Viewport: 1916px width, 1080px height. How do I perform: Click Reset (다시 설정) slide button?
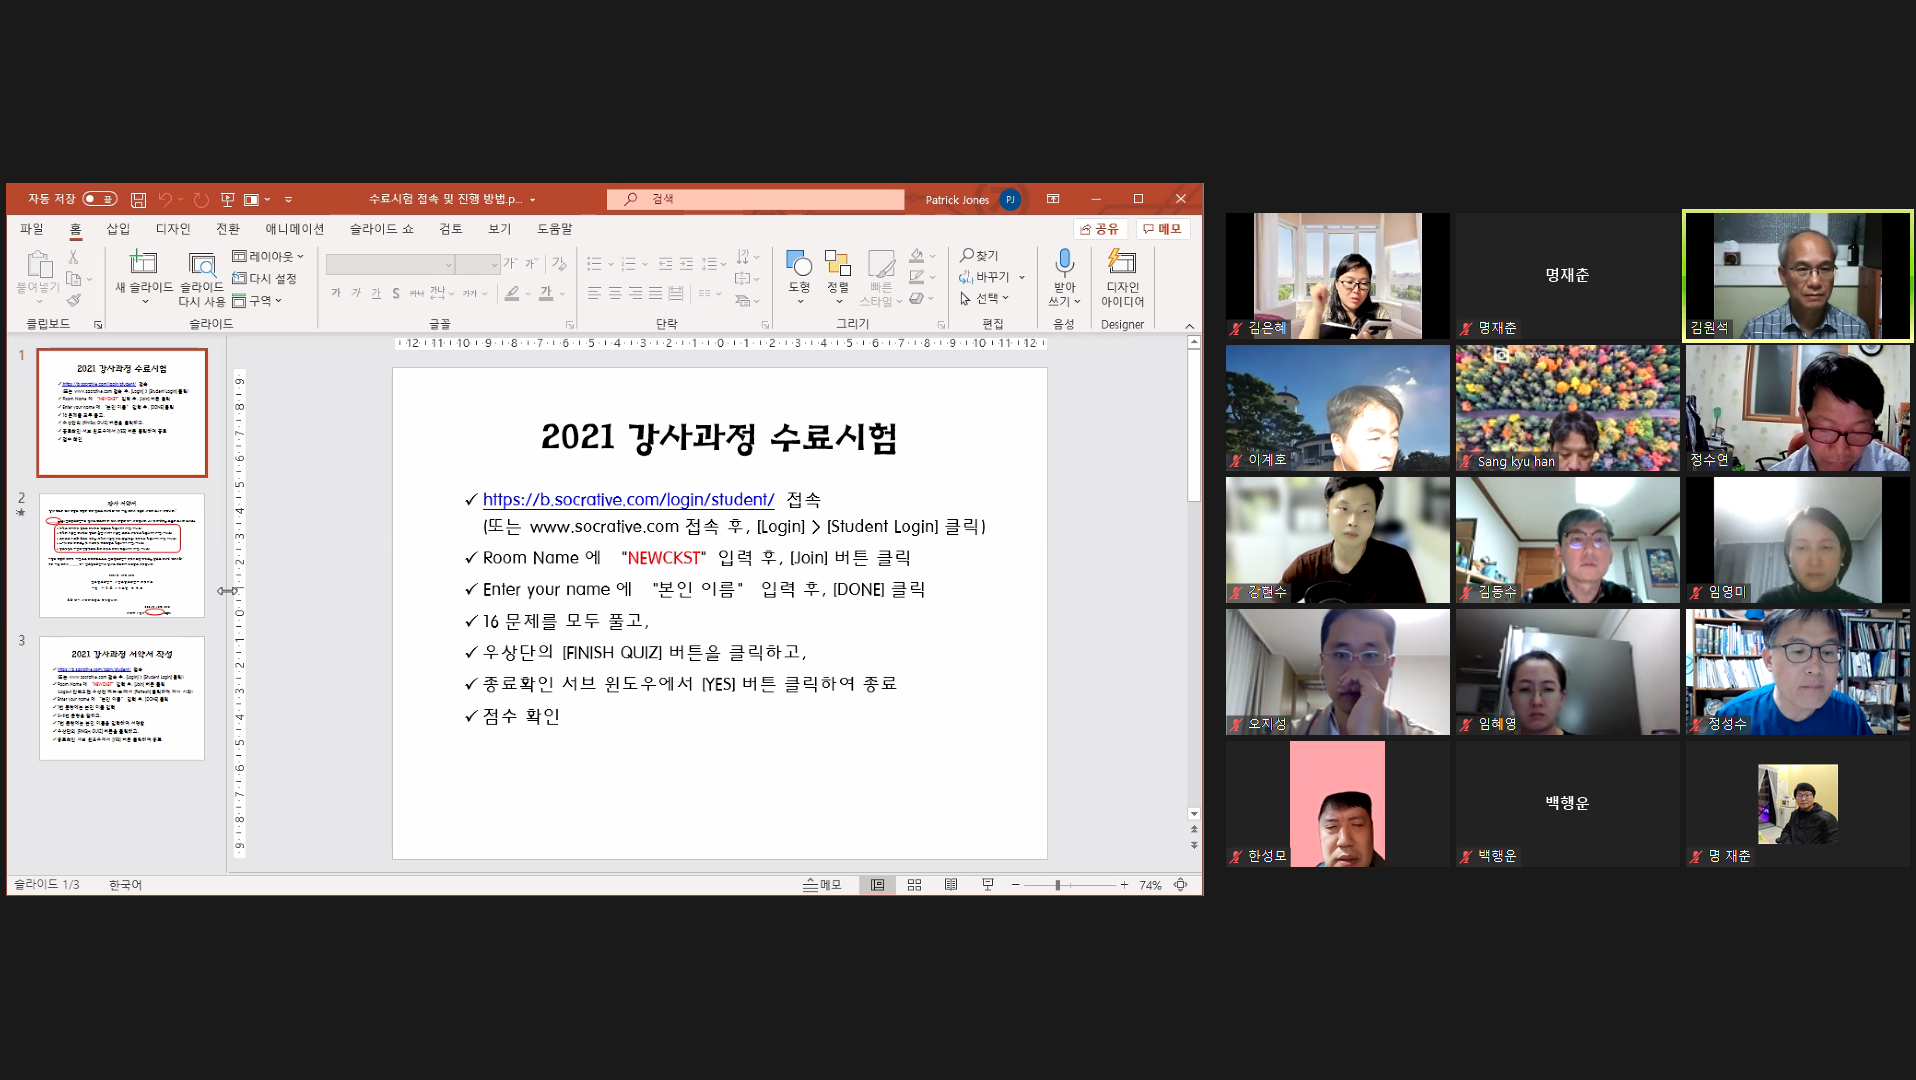[265, 278]
